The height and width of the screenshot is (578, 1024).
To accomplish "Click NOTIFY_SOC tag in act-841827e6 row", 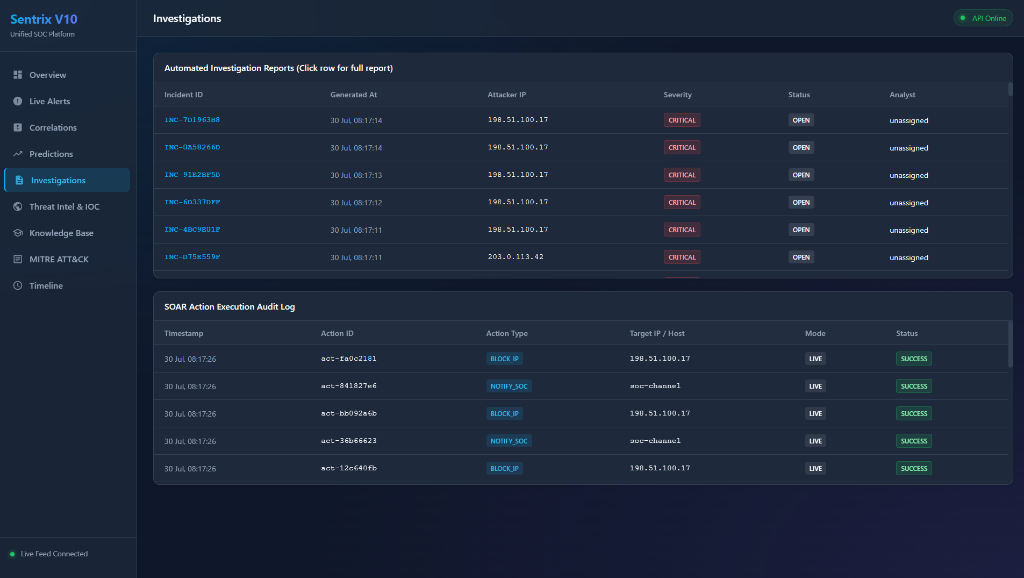I will click(509, 386).
